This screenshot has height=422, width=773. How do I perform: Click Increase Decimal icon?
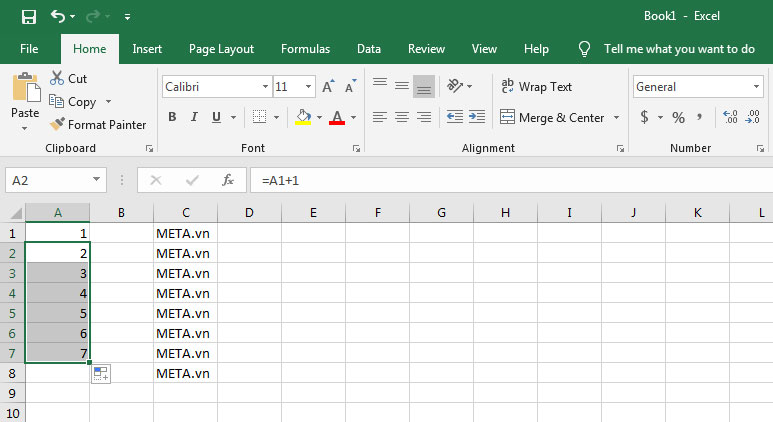coord(730,117)
